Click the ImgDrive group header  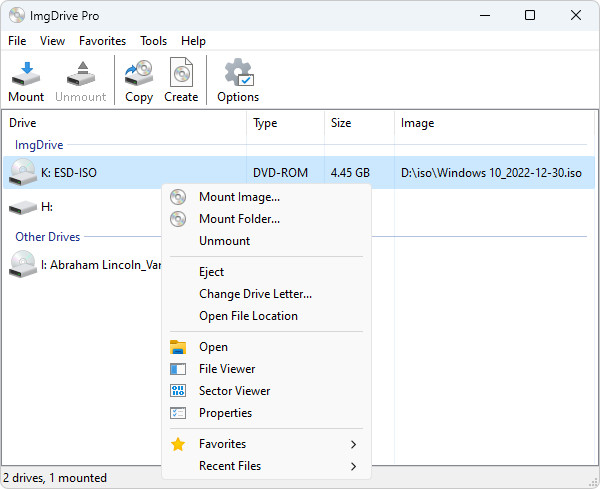coord(39,145)
